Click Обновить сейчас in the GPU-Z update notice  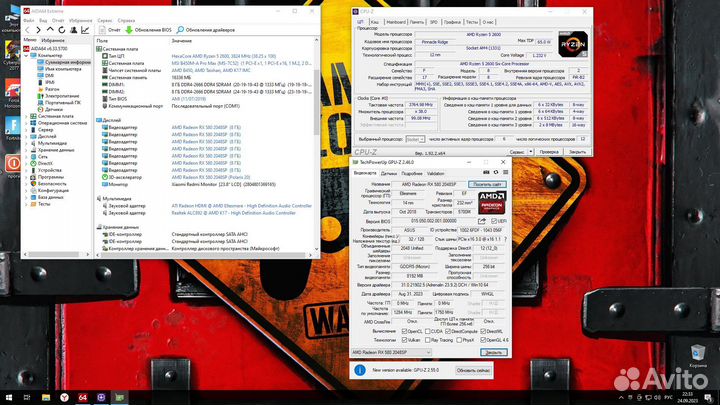(x=473, y=370)
